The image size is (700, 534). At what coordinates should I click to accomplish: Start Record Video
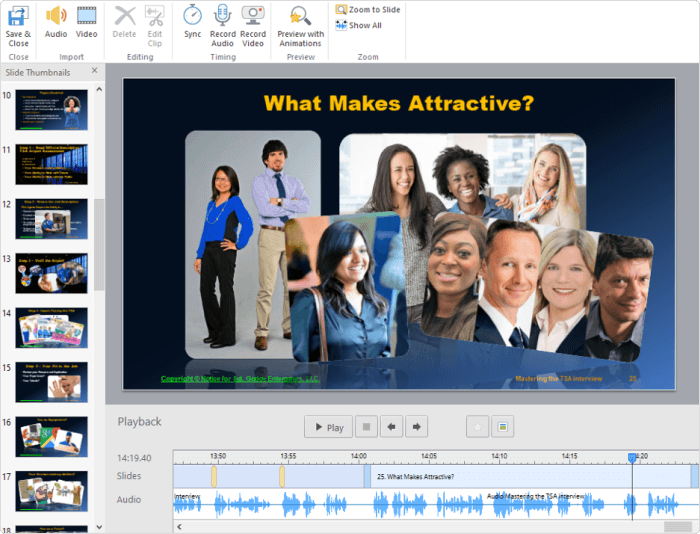coord(253,26)
